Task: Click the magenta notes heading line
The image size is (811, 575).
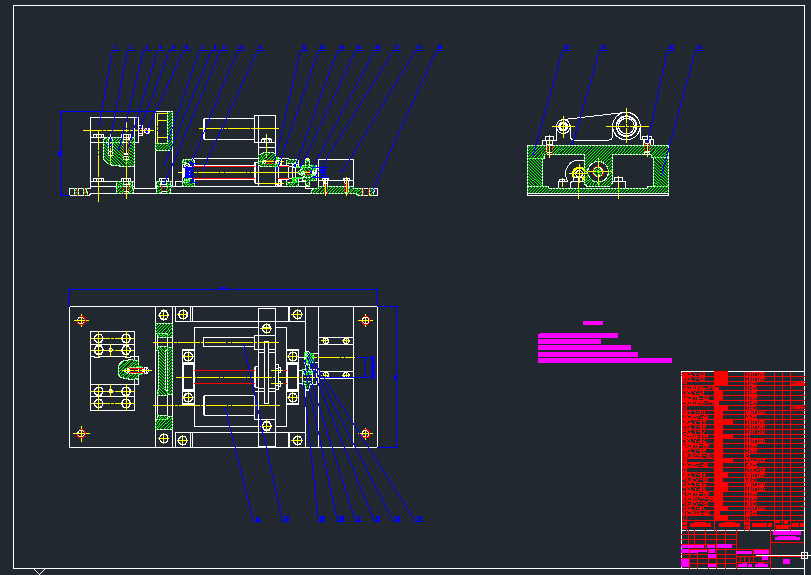Action: (592, 323)
